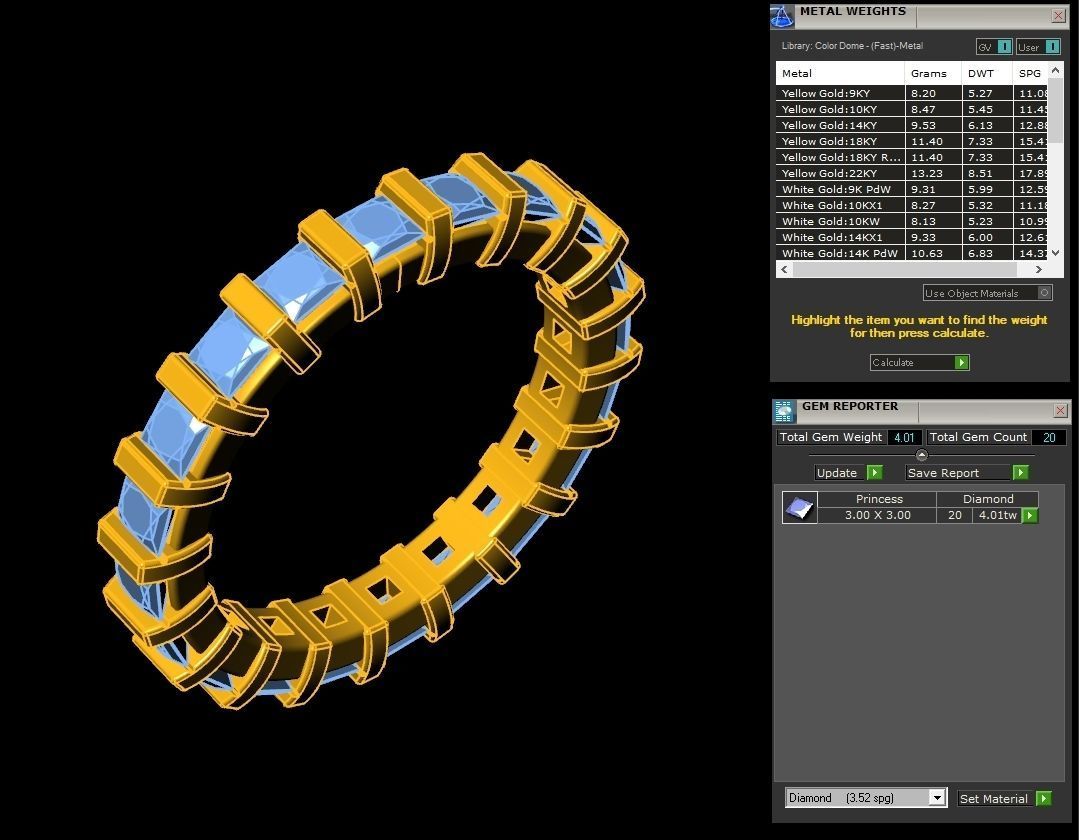Select the White Gold:10KX1 row
Screen dimensions: 1079x840
coord(912,205)
